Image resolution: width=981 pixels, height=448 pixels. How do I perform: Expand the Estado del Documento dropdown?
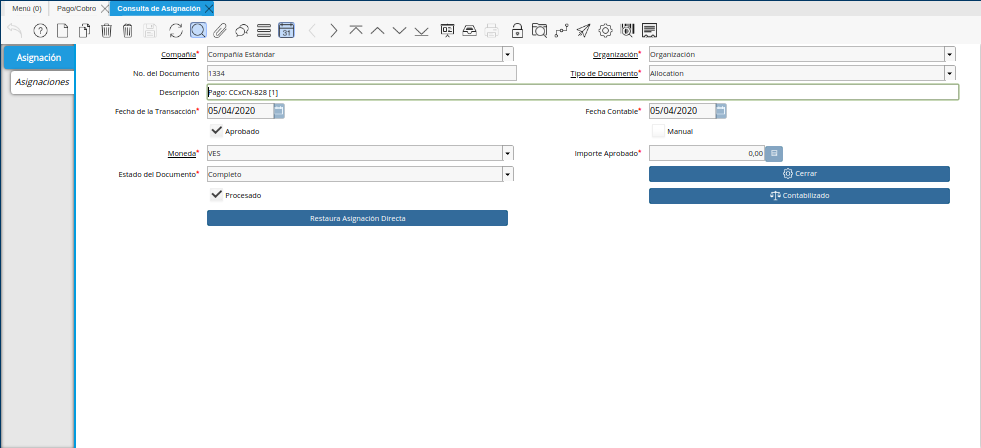click(508, 174)
